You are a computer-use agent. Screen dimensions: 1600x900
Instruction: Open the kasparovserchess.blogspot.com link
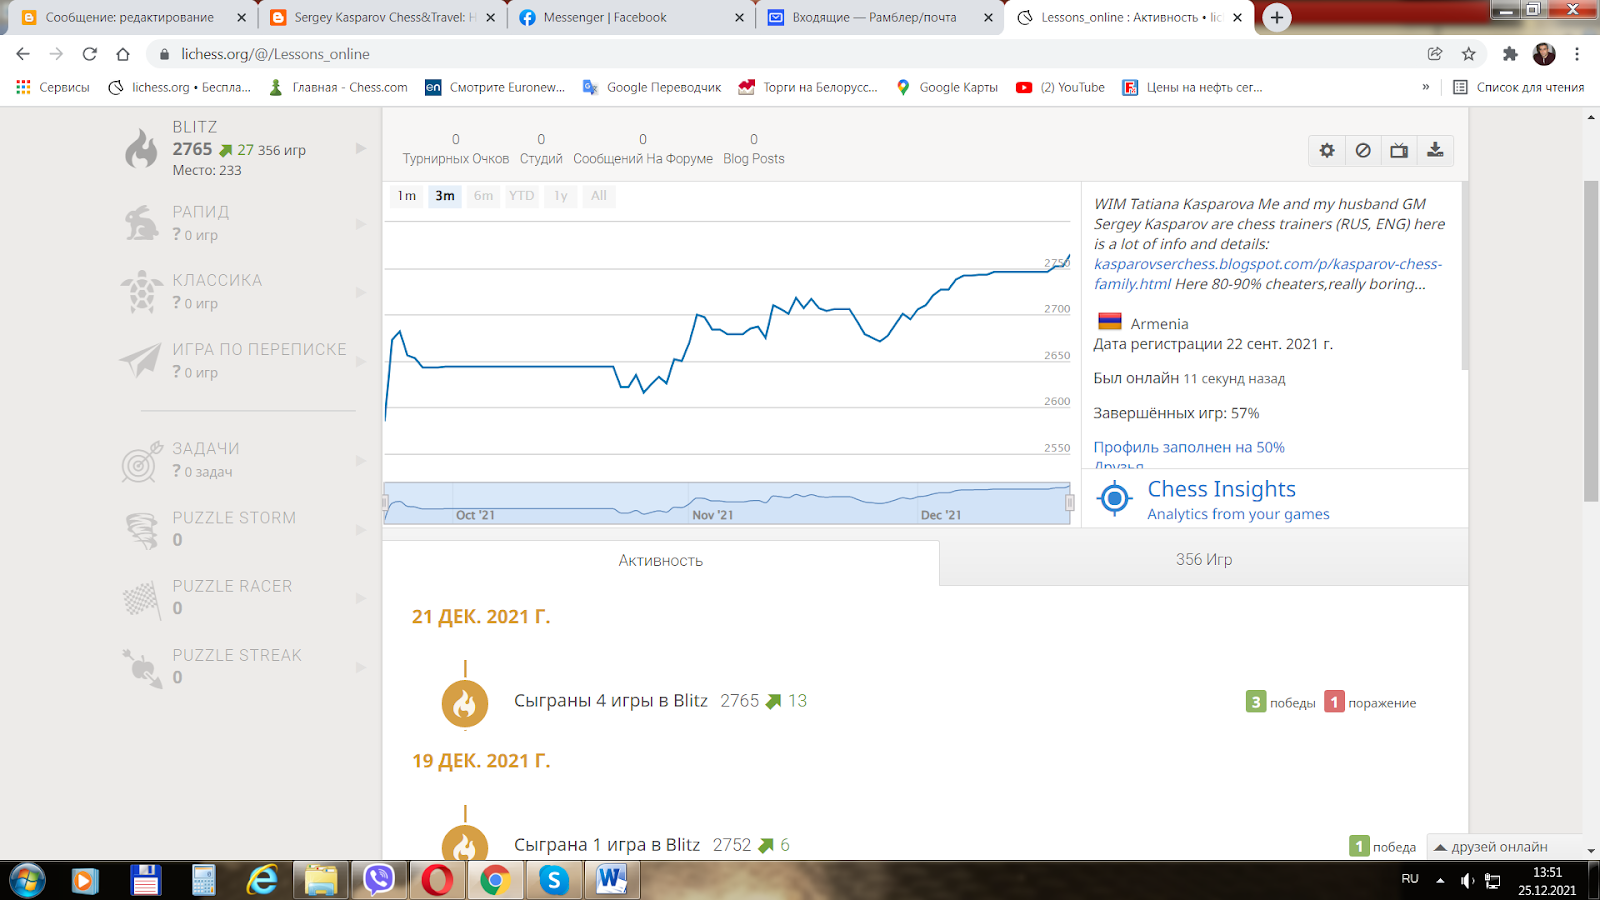pyautogui.click(x=1267, y=274)
